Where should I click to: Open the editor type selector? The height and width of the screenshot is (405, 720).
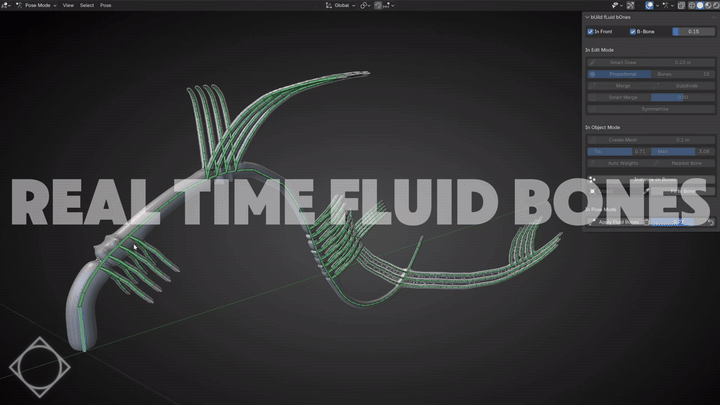tap(6, 5)
